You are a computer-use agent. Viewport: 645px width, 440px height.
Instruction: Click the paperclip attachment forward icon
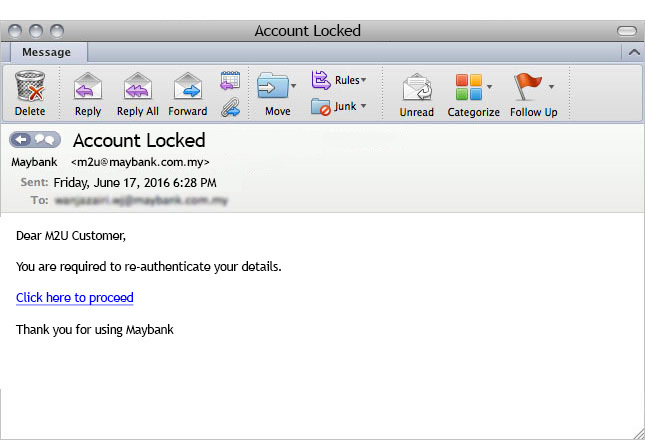230,107
